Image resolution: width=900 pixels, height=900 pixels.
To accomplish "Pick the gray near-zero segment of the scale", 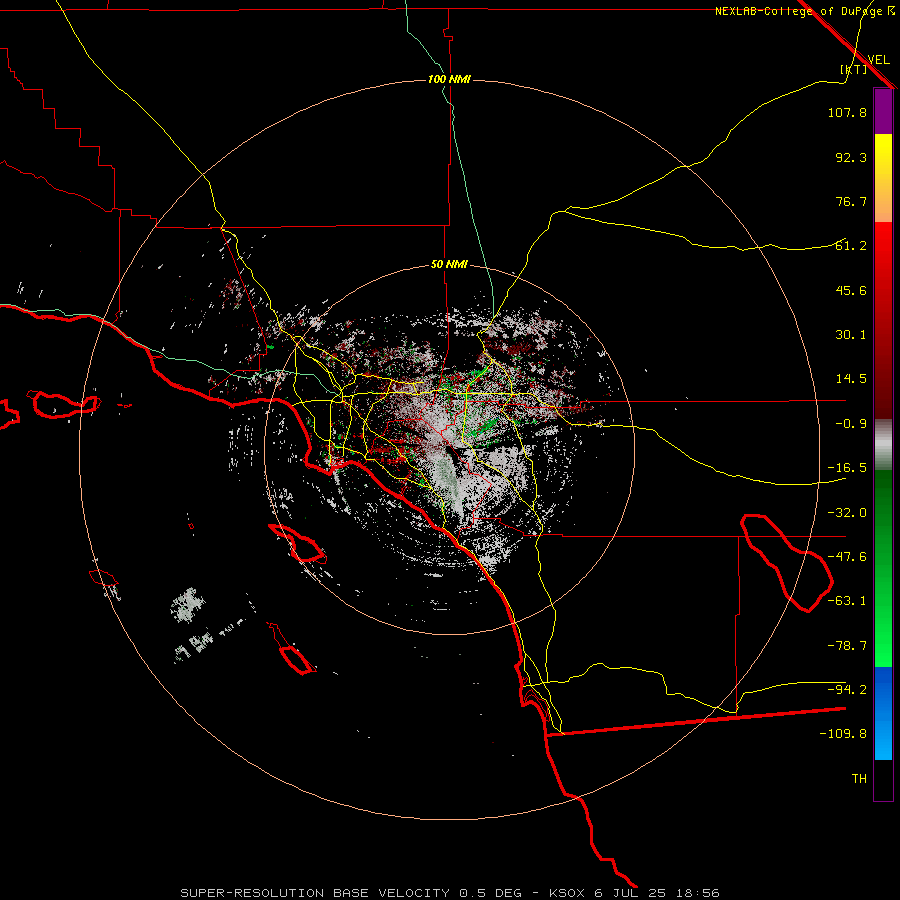I will [x=883, y=444].
